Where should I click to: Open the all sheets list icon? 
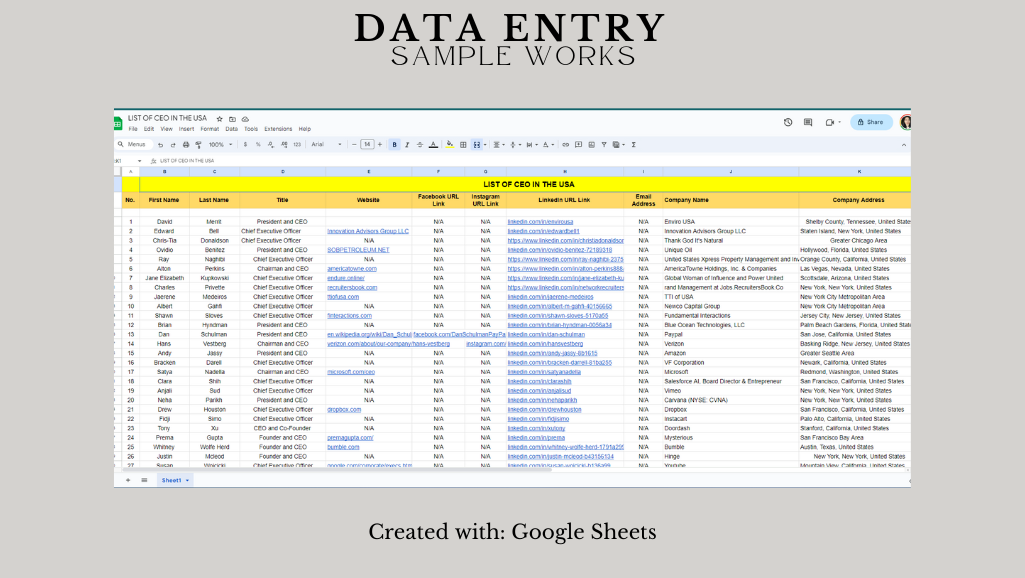[x=144, y=480]
